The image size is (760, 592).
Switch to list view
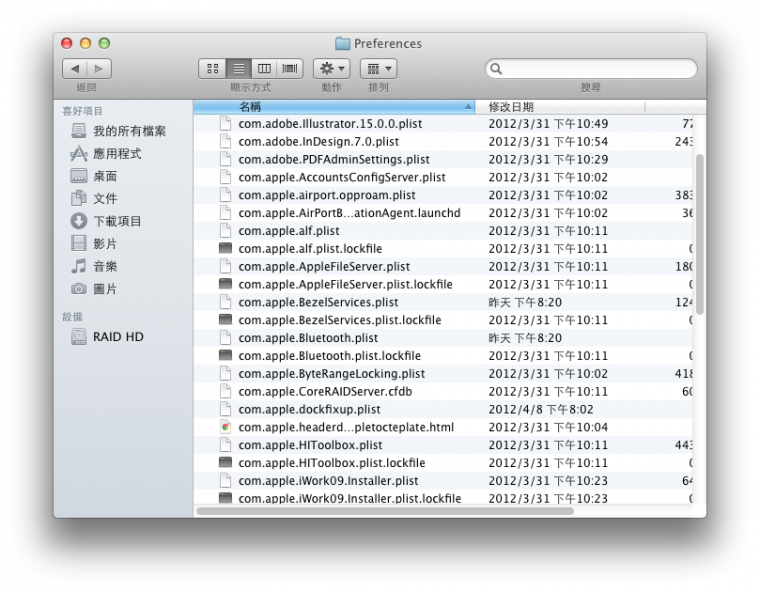click(x=239, y=68)
